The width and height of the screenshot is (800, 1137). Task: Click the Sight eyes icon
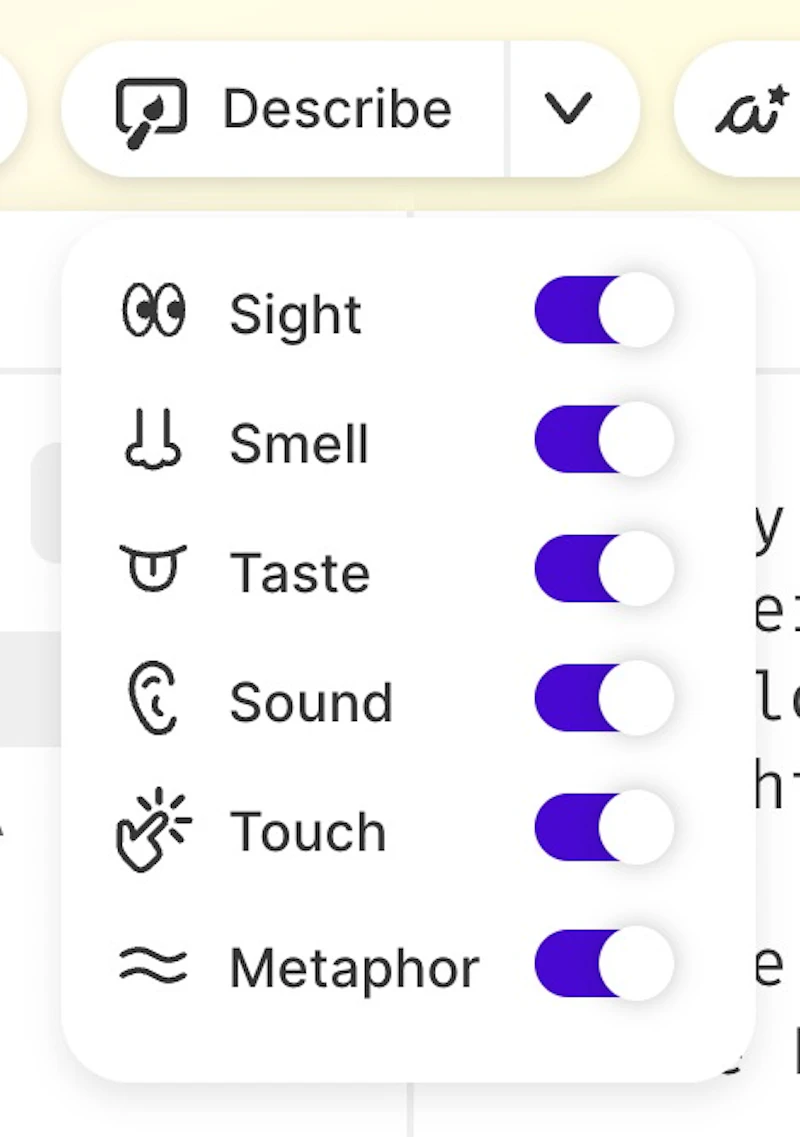[153, 312]
